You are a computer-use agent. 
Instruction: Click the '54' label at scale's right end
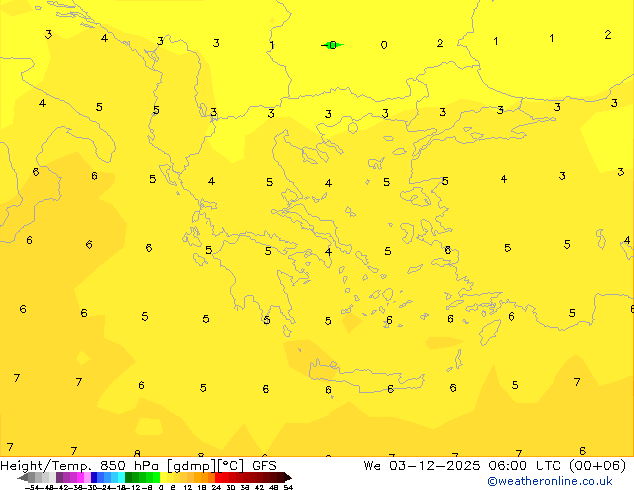point(288,487)
